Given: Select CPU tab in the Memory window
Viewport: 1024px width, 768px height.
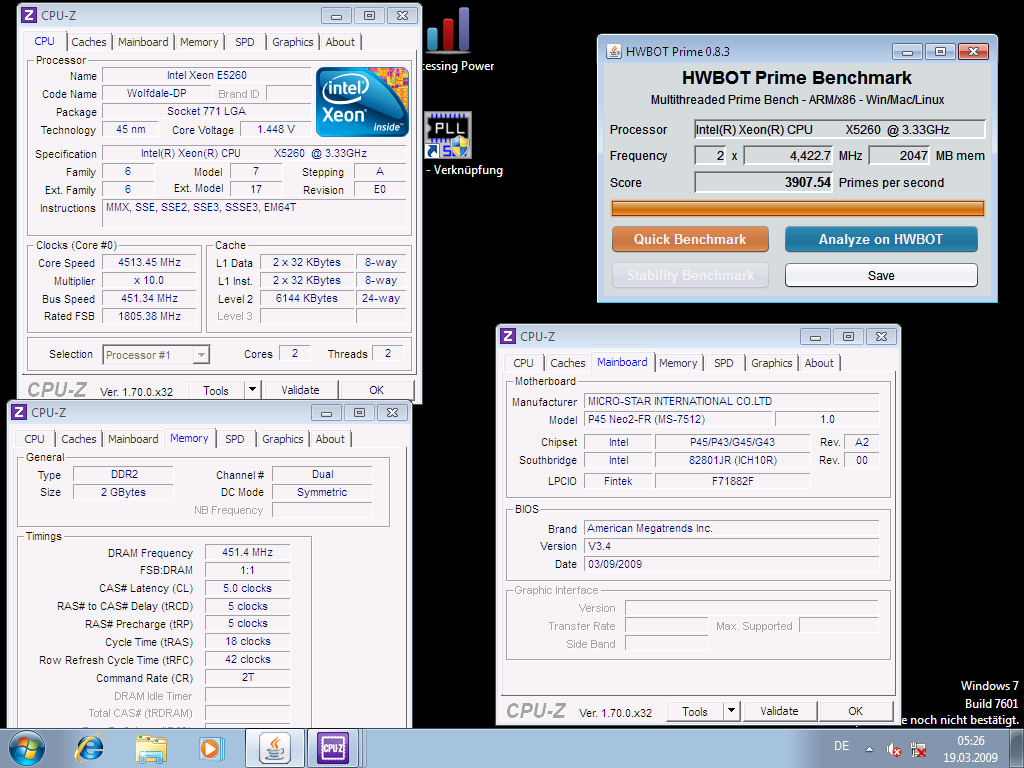Looking at the screenshot, I should pos(34,439).
